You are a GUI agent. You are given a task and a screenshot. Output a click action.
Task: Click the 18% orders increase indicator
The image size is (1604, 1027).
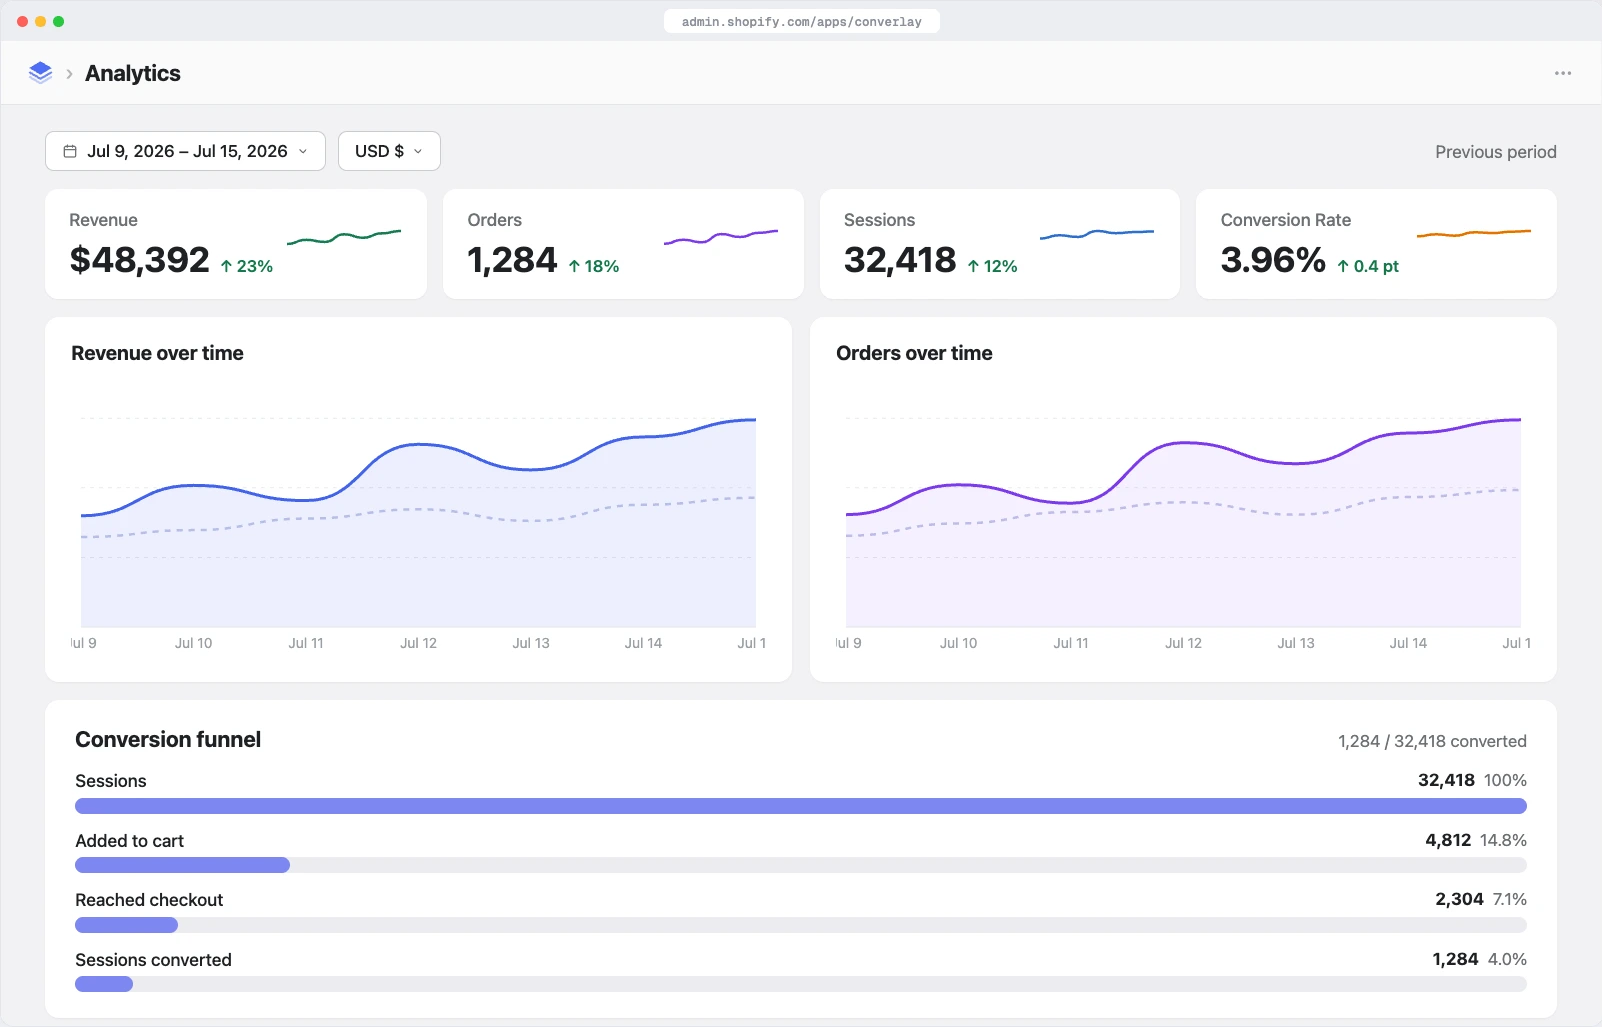pos(594,266)
